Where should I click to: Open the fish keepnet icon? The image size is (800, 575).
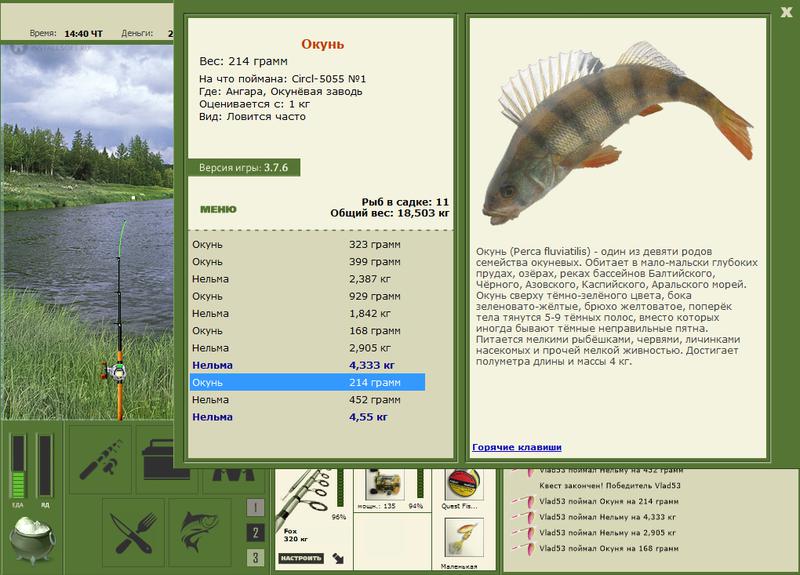click(201, 533)
